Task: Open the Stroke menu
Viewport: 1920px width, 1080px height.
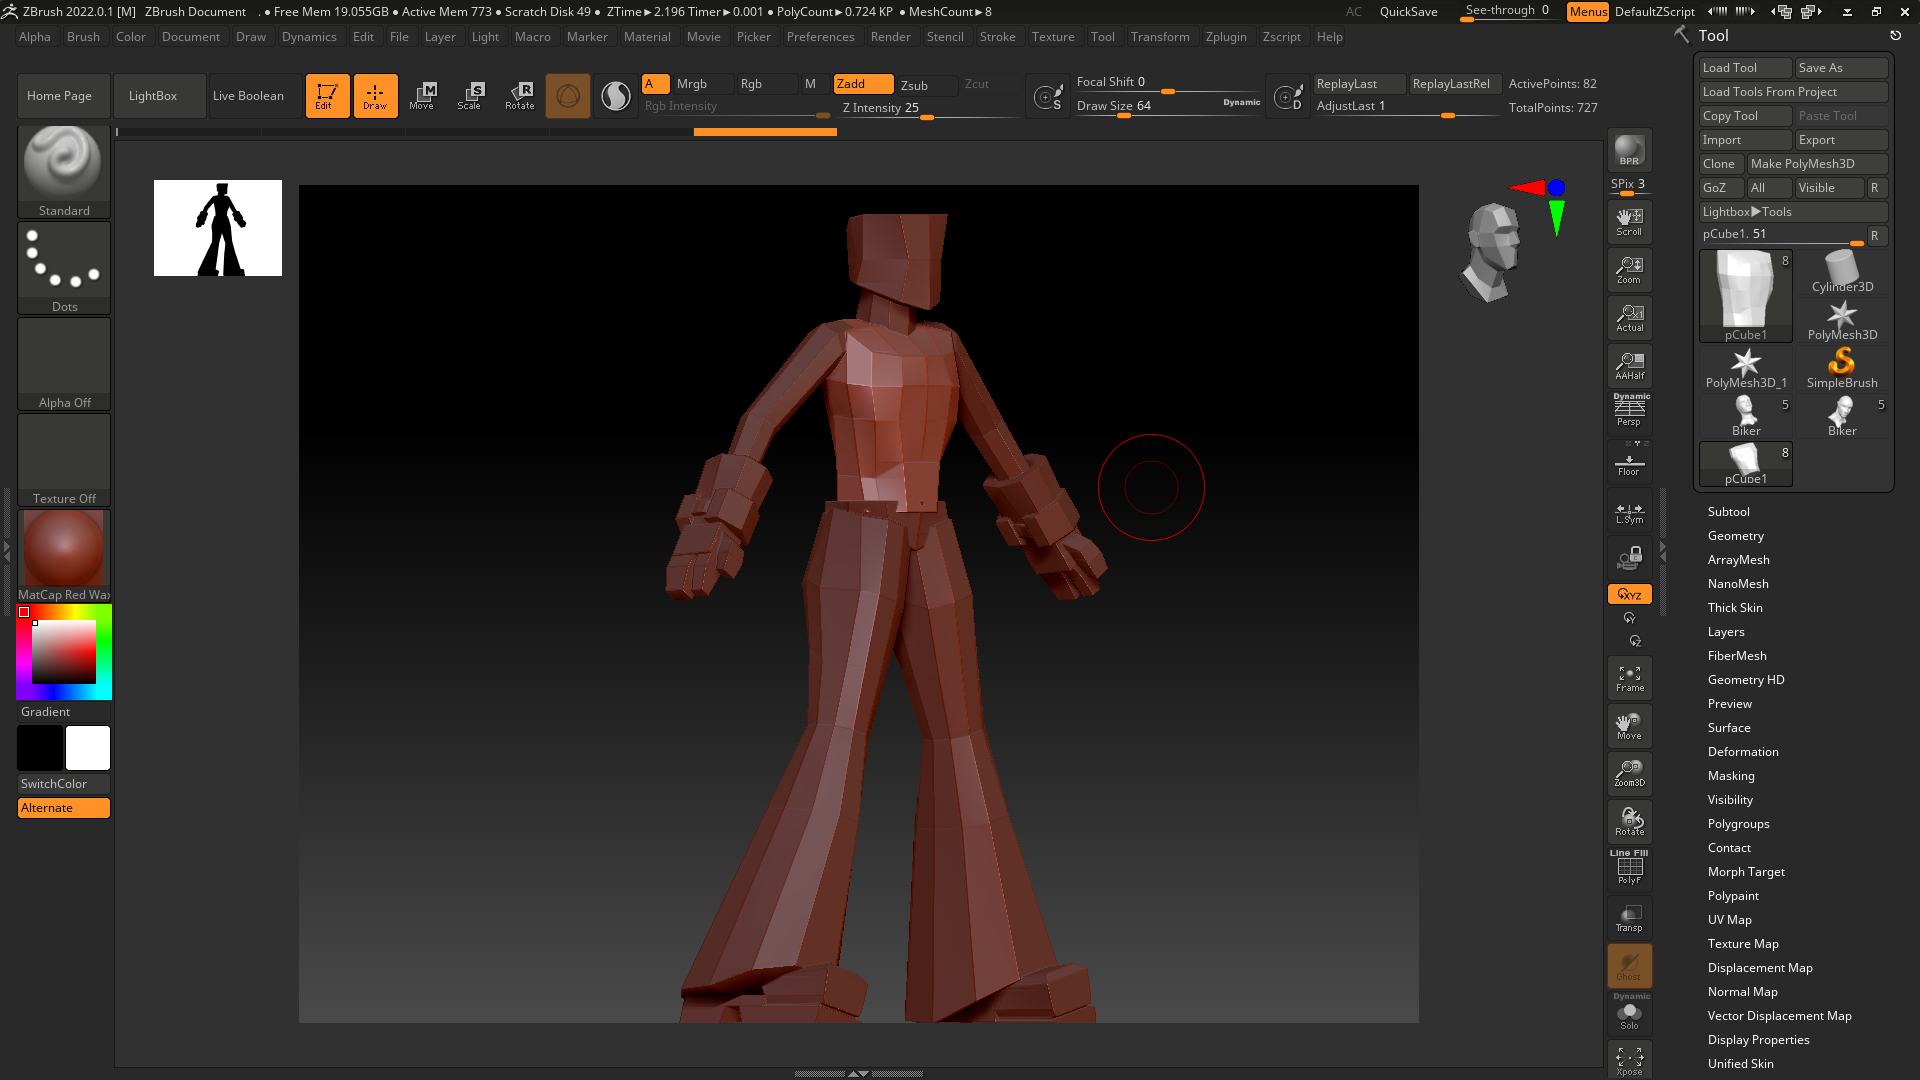Action: pyautogui.click(x=997, y=37)
